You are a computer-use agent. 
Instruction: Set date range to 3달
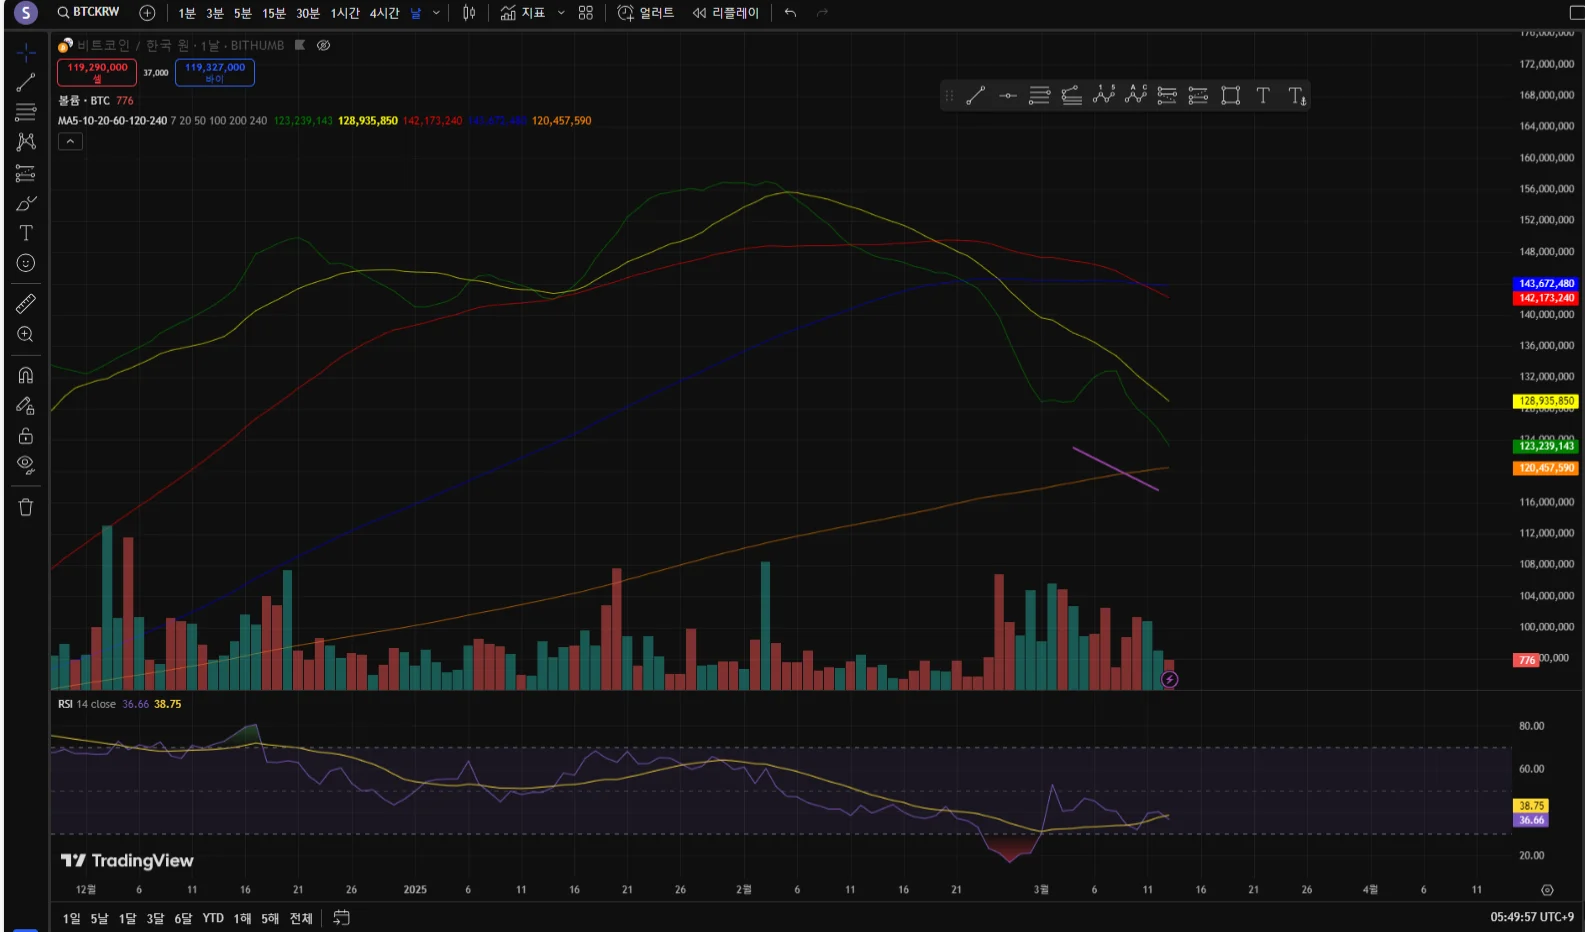point(155,918)
